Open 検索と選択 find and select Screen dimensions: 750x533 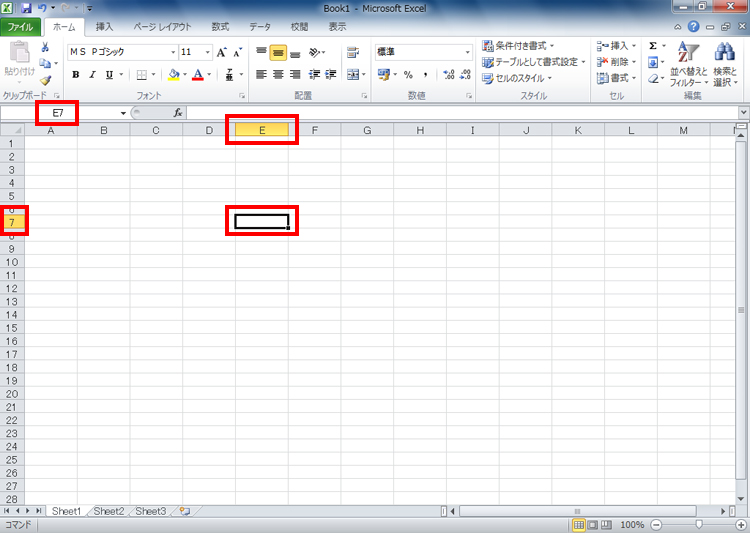(725, 64)
